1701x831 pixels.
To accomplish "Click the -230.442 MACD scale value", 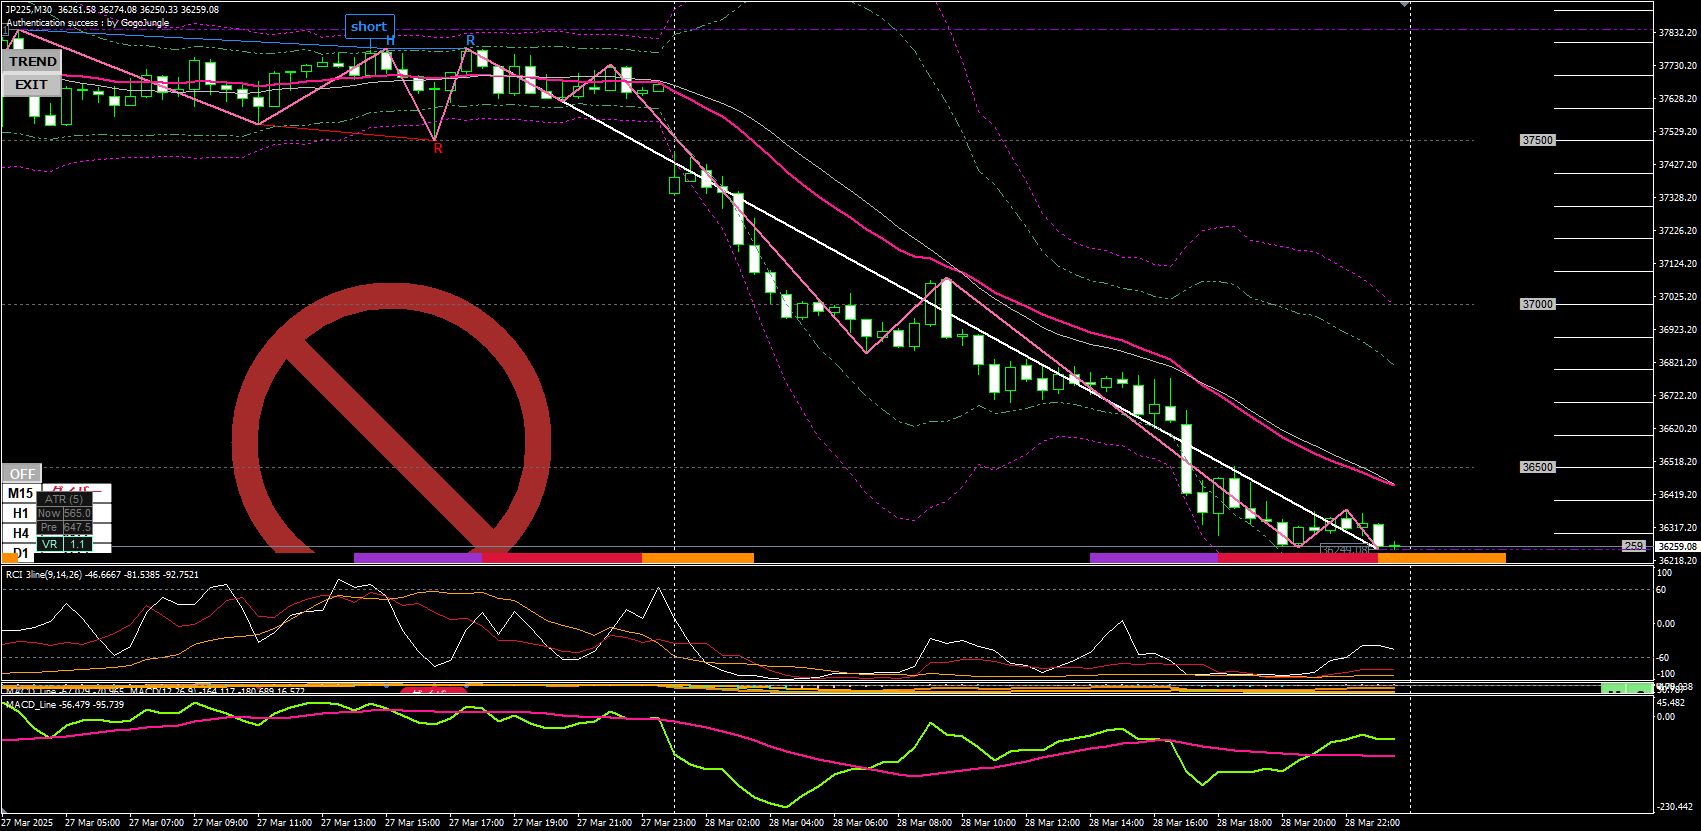I will point(1675,807).
